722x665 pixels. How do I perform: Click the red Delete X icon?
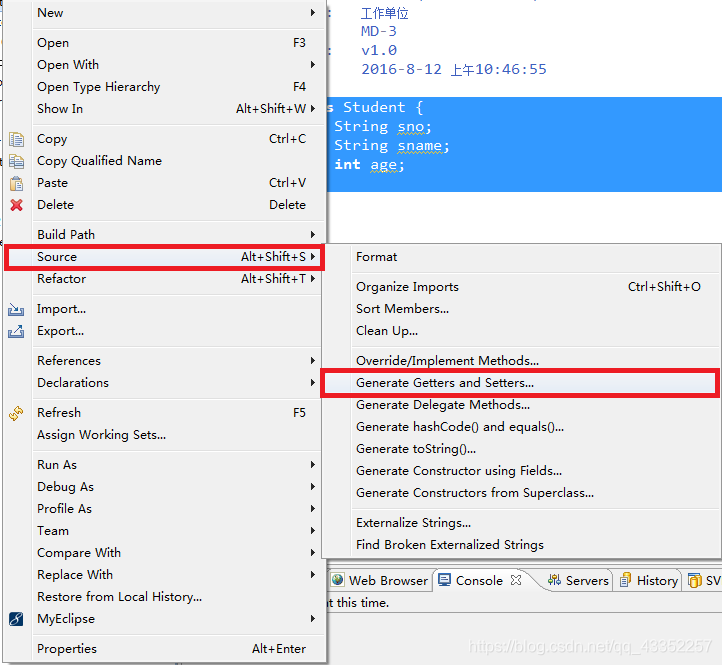16,205
